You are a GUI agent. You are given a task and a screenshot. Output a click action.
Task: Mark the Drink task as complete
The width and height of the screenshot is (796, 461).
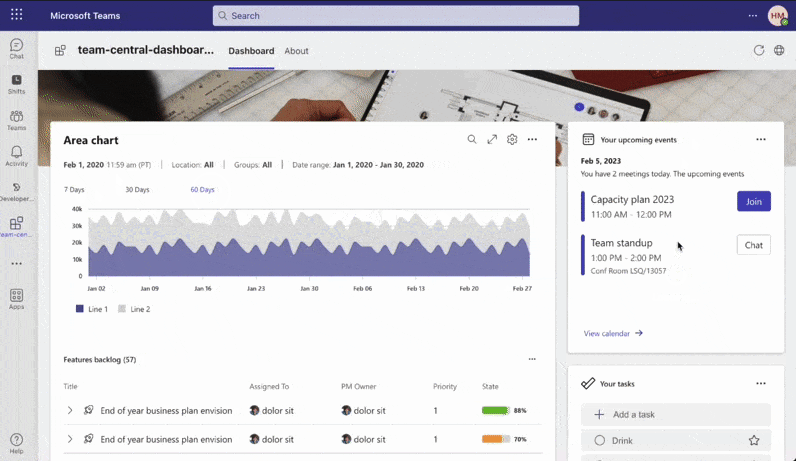[x=600, y=440]
